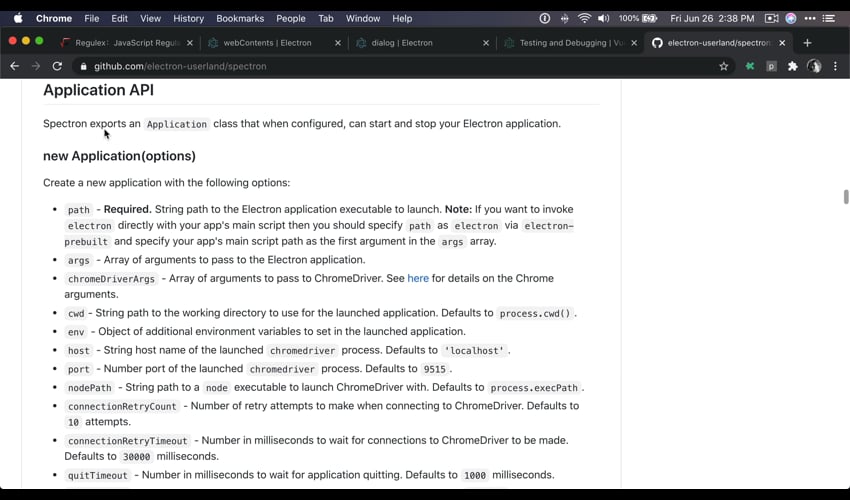Click the 'process.execPath' code text
850x500 pixels.
pyautogui.click(x=534, y=388)
